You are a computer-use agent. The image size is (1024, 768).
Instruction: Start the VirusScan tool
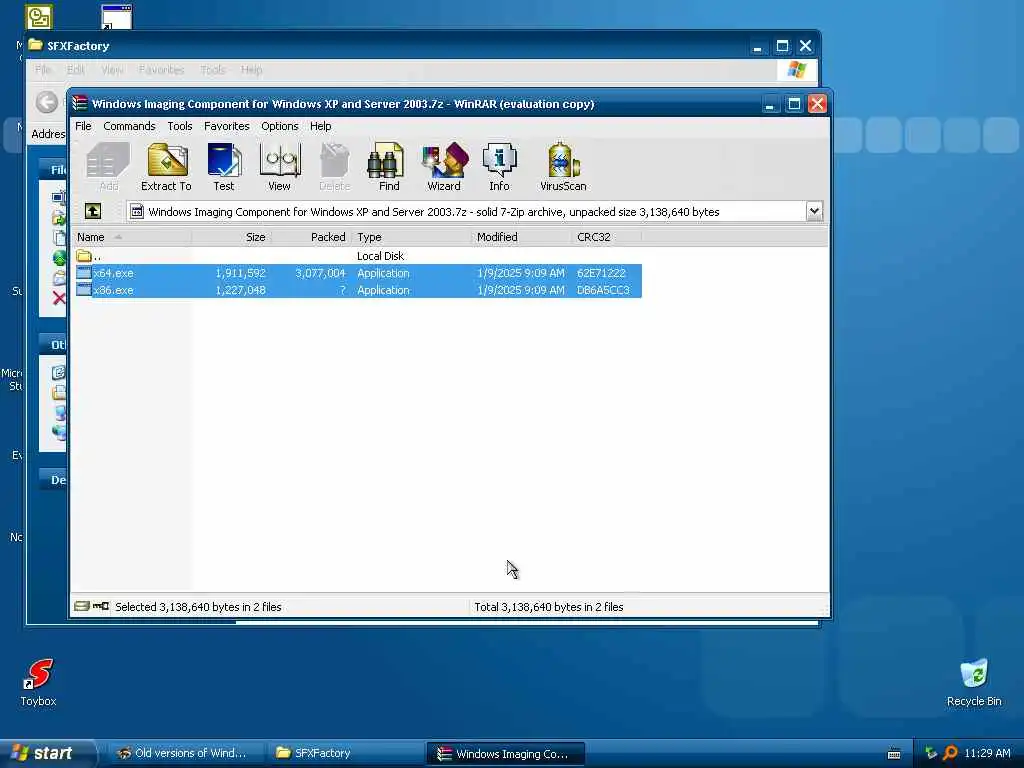564,167
